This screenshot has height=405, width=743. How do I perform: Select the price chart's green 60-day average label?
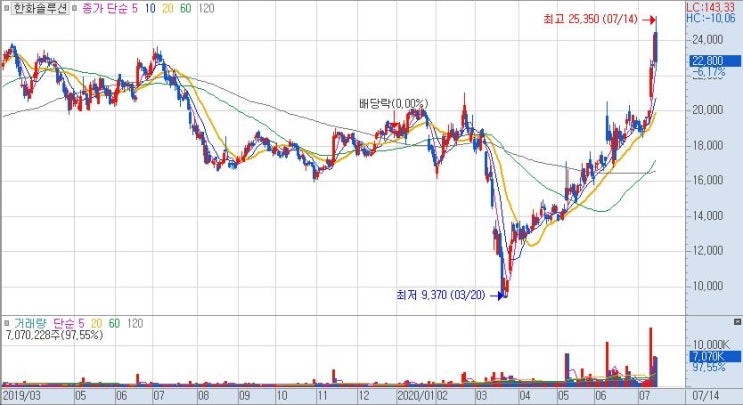(185, 9)
